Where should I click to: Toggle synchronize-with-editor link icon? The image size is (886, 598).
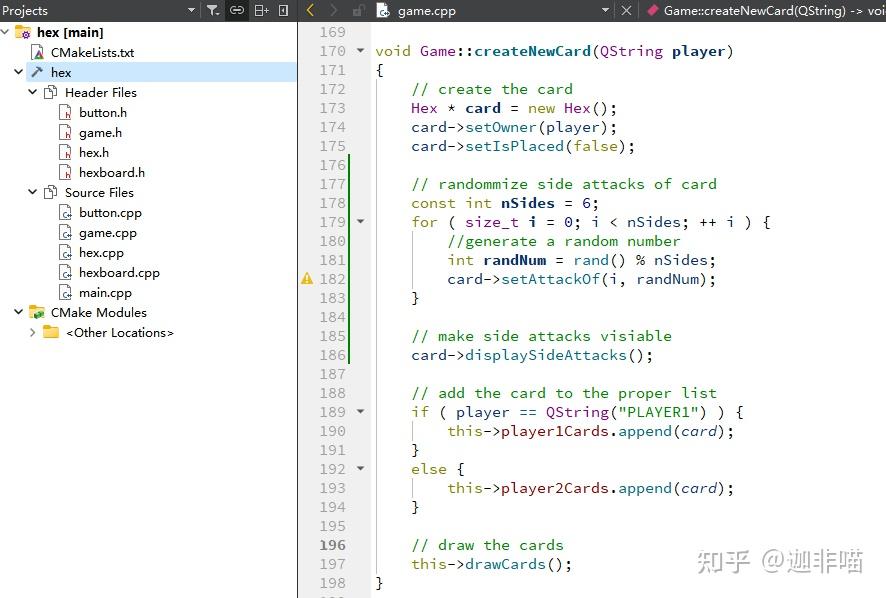pyautogui.click(x=237, y=10)
